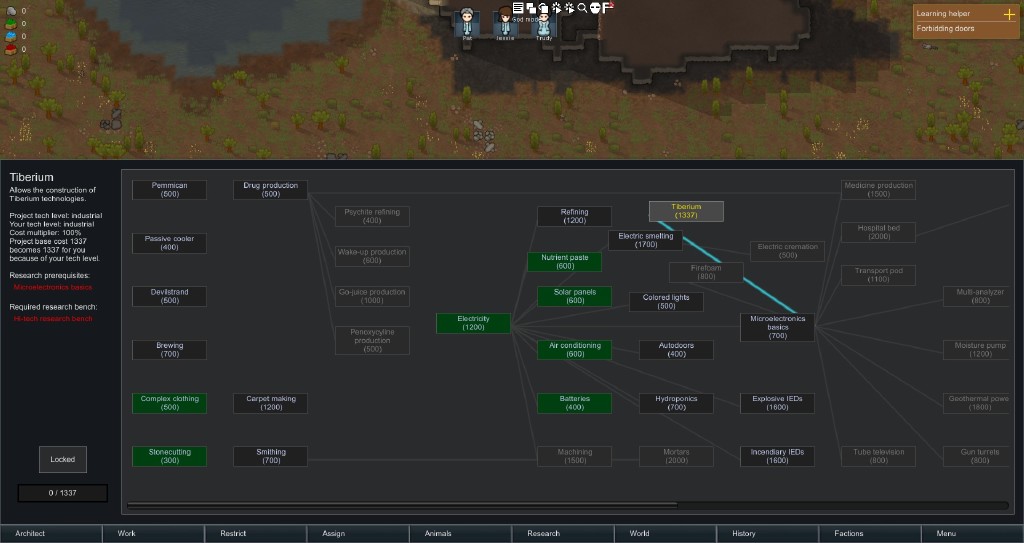Select the Stonecutting research node
Image resolution: width=1024 pixels, height=543 pixels.
coord(169,456)
